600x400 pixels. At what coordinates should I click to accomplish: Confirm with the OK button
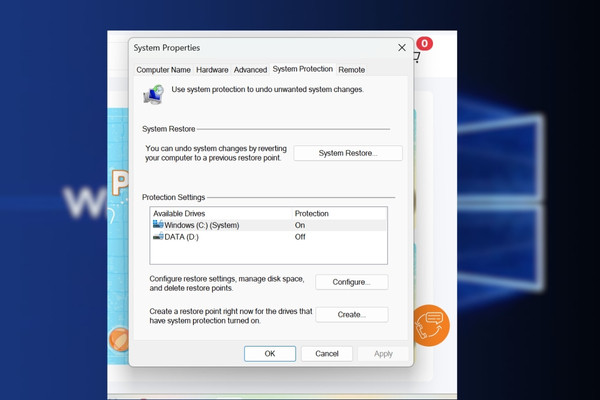coord(270,354)
